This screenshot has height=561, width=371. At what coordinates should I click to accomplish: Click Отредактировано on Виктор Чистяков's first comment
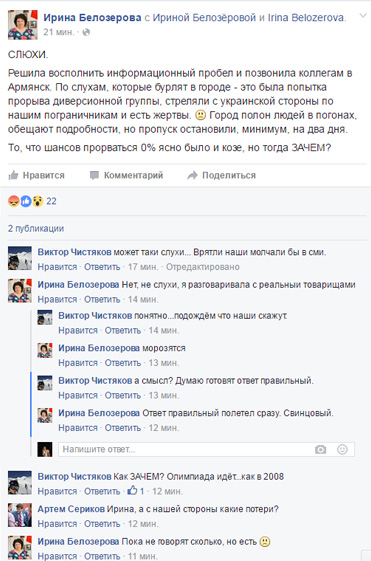coord(203,267)
